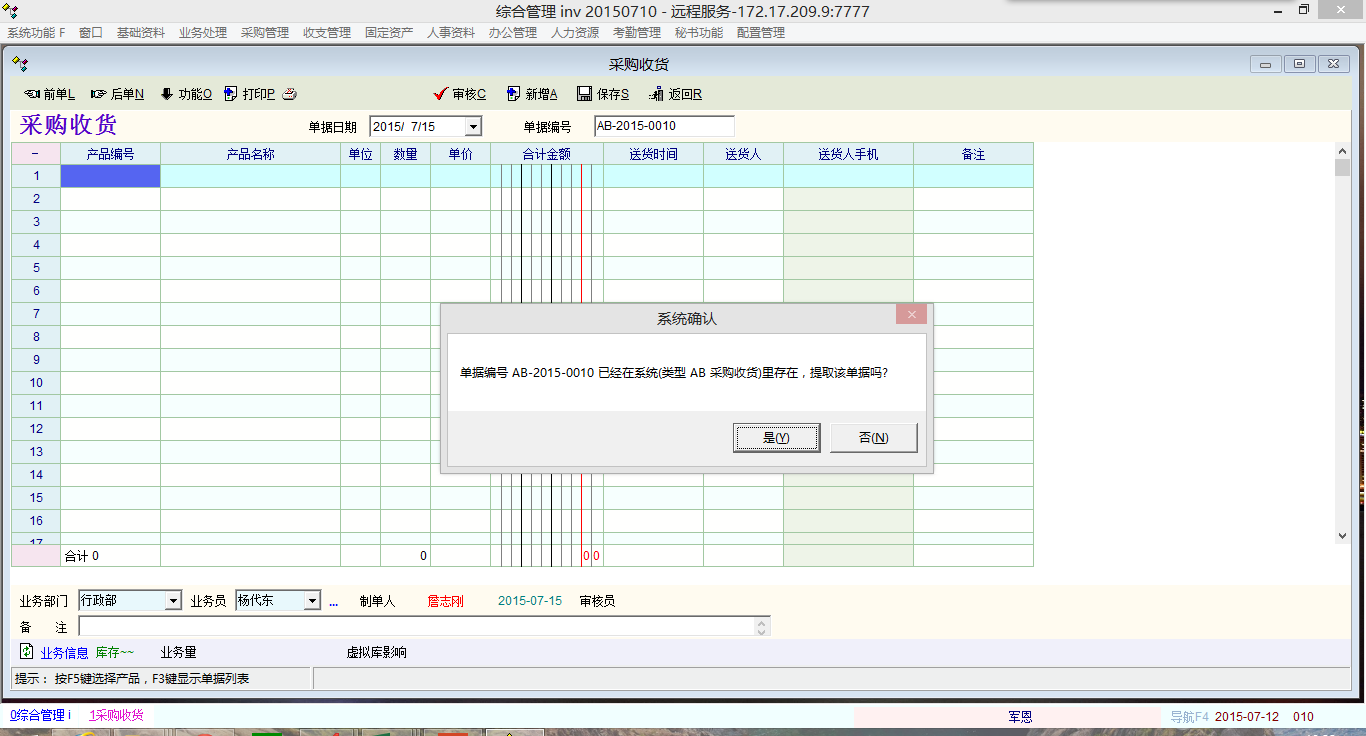The height and width of the screenshot is (736, 1366).
Task: Click the grid scrollbar down arrow
Action: click(x=1342, y=536)
